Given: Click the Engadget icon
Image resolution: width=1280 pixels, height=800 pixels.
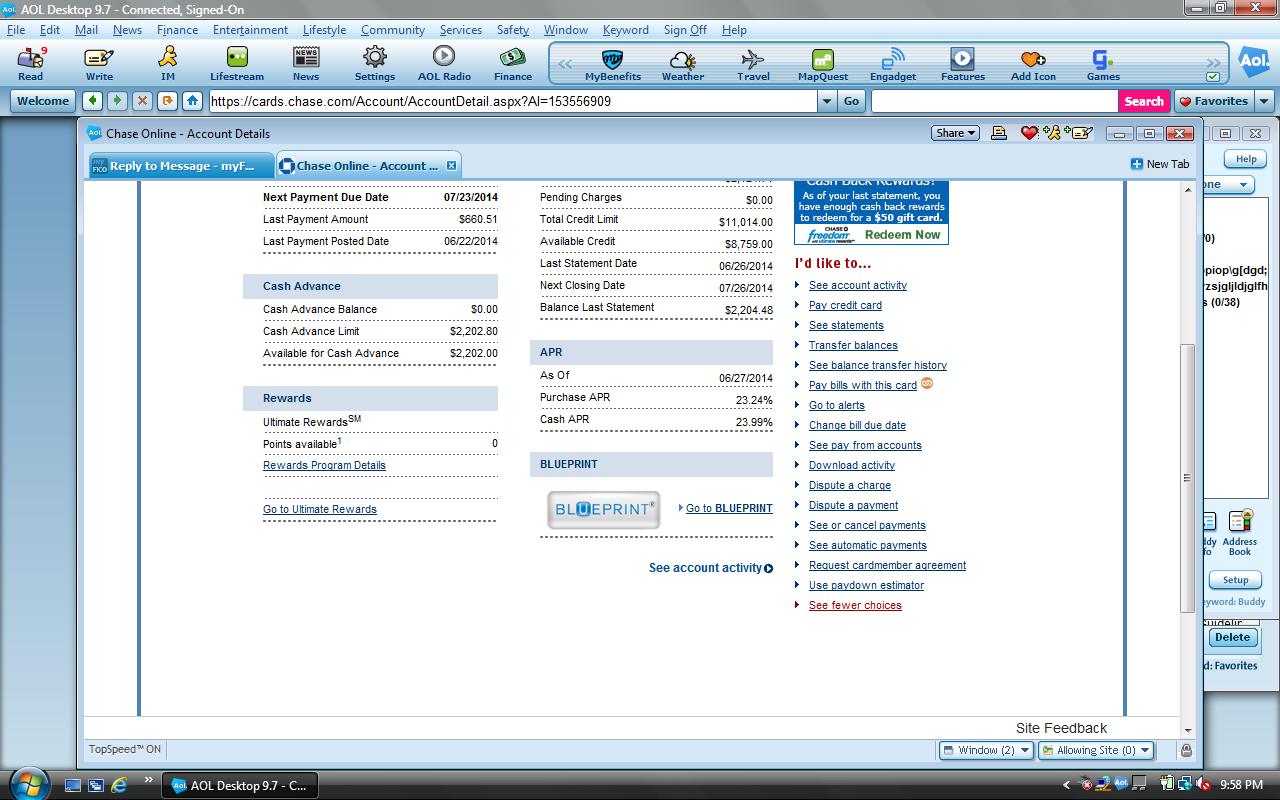Looking at the screenshot, I should [x=893, y=64].
